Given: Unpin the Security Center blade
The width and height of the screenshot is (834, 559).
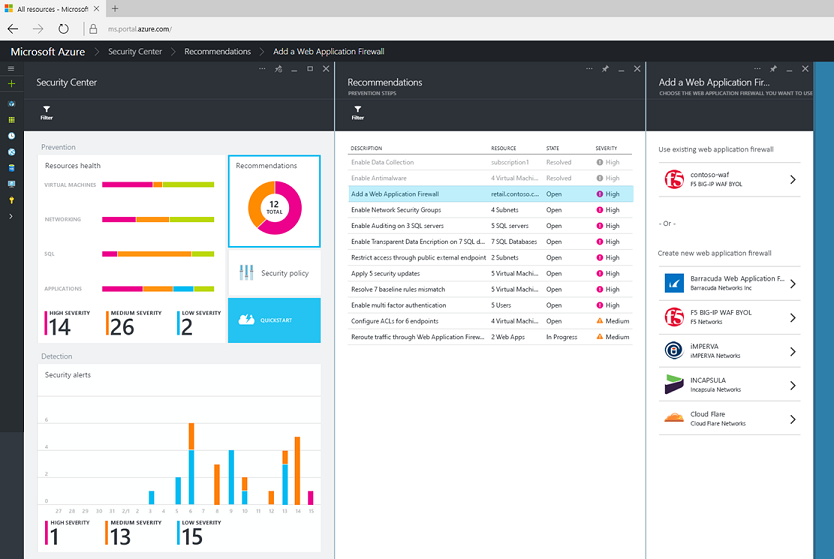Looking at the screenshot, I should point(278,69).
